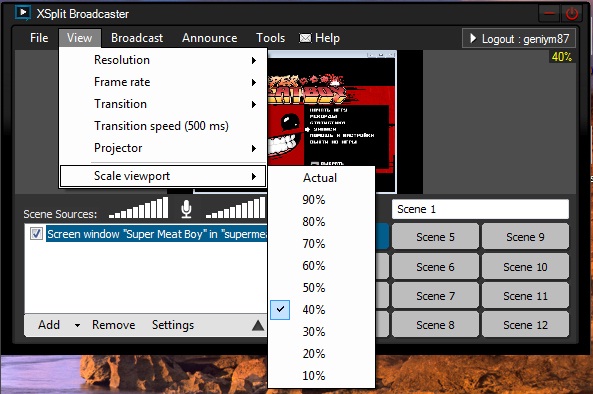Viewport: 593px width, 394px height.
Task: Close the View menu
Action: [x=80, y=38]
